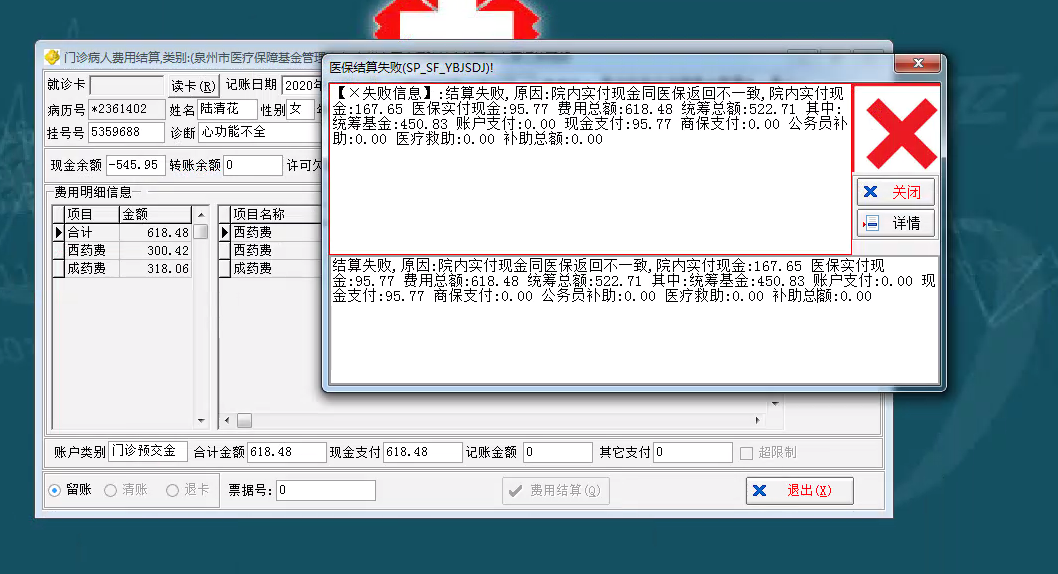Click the lower 结算失败 detail text area
This screenshot has height=574, width=1058.
click(634, 320)
